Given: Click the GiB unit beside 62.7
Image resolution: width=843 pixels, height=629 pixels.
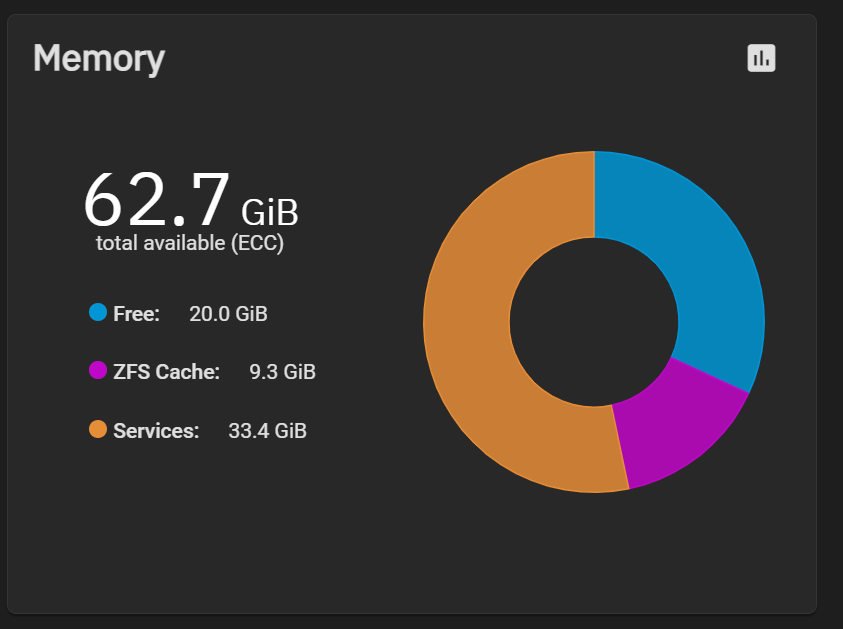Looking at the screenshot, I should click(269, 212).
